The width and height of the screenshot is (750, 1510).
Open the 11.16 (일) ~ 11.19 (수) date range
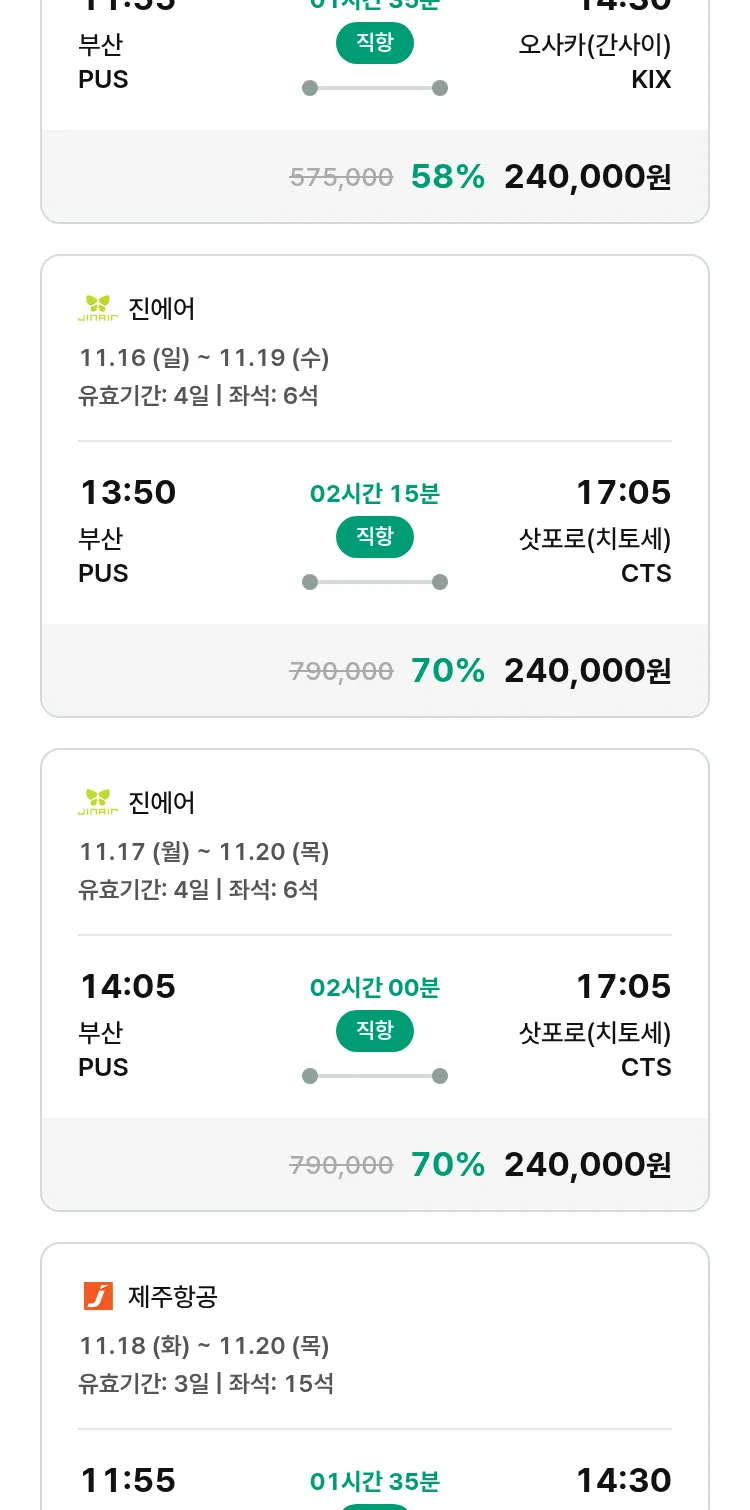coord(204,357)
